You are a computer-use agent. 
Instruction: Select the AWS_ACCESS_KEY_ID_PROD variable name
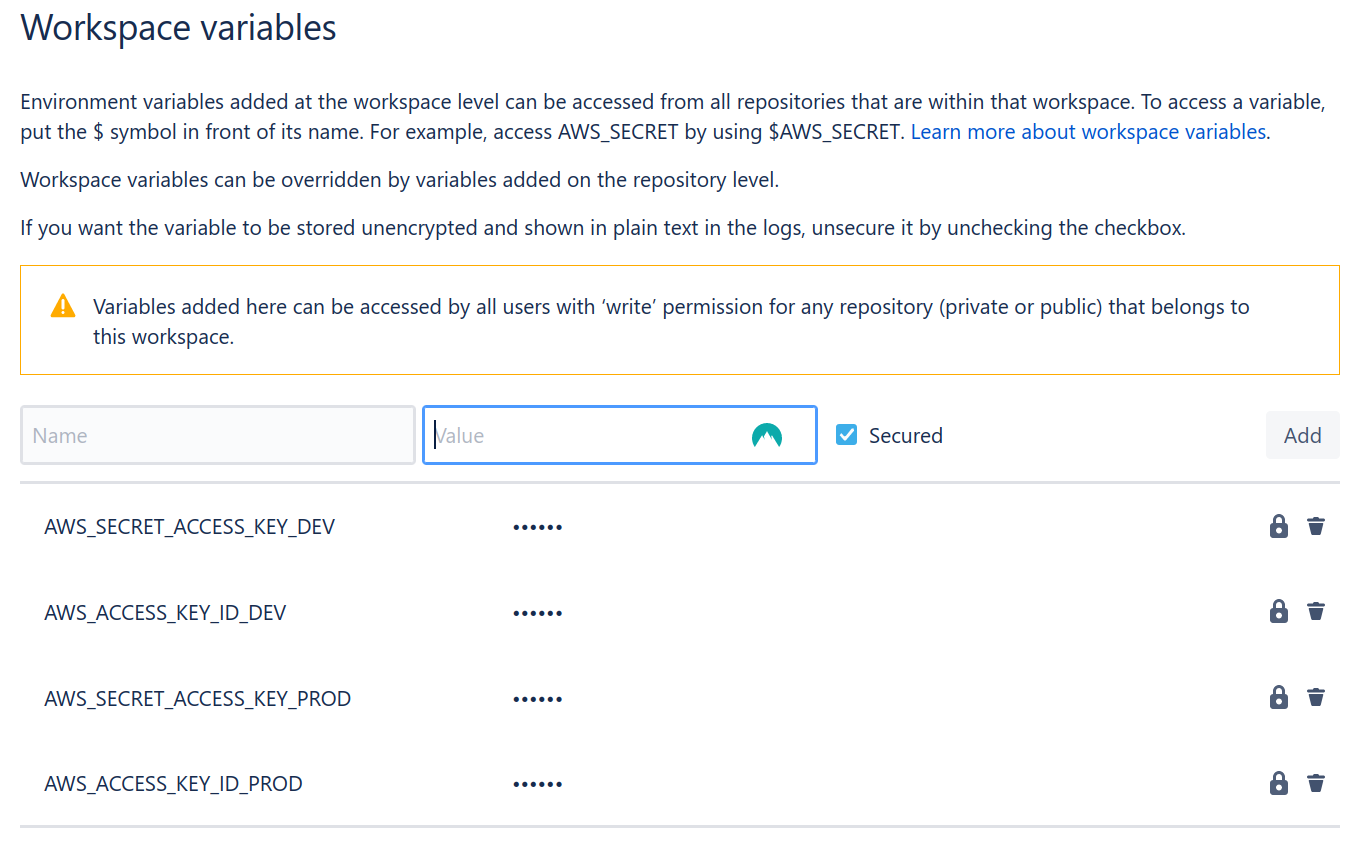(173, 785)
